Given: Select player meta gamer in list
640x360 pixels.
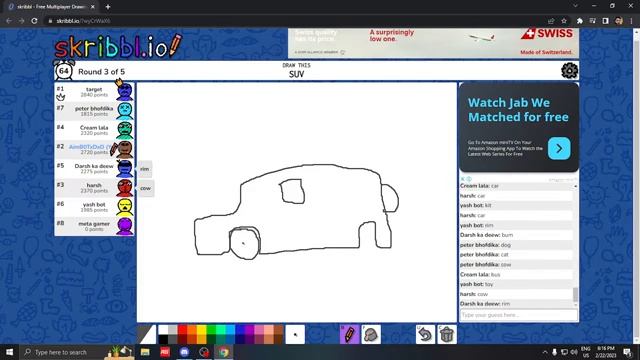Looking at the screenshot, I should pos(94,226).
